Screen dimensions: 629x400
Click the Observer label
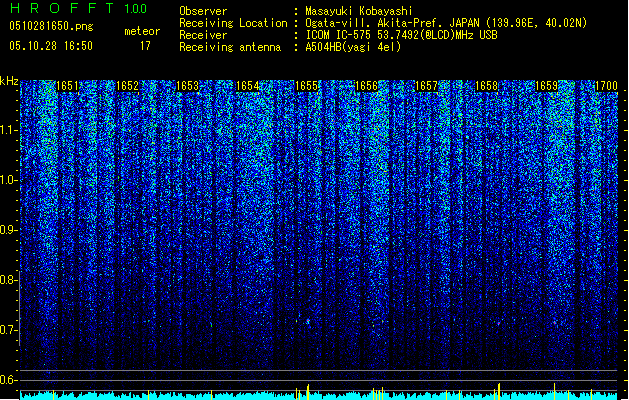(203, 11)
